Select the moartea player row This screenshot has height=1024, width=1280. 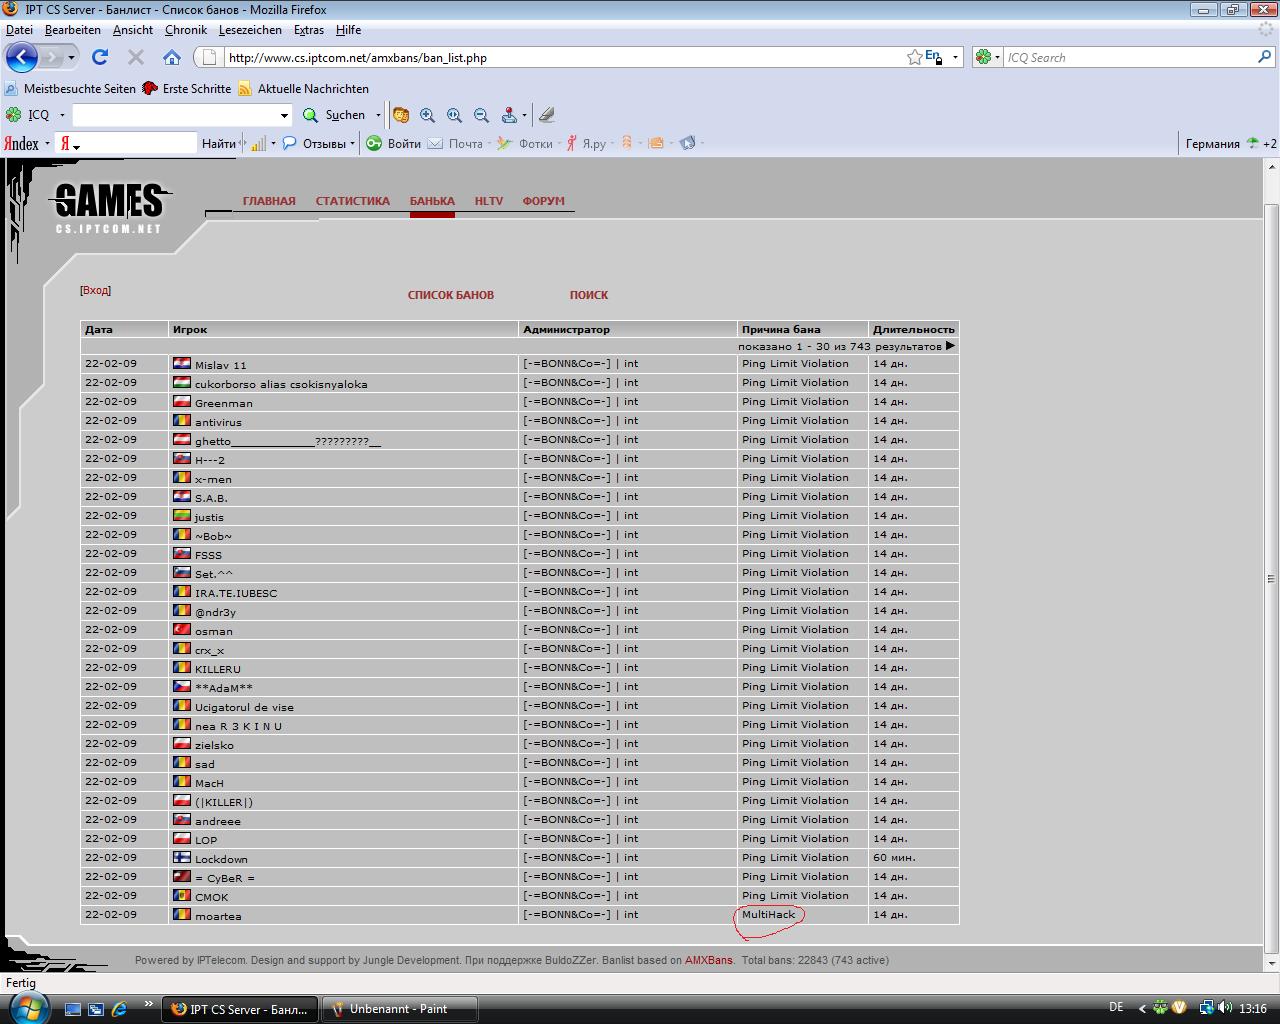pos(519,915)
